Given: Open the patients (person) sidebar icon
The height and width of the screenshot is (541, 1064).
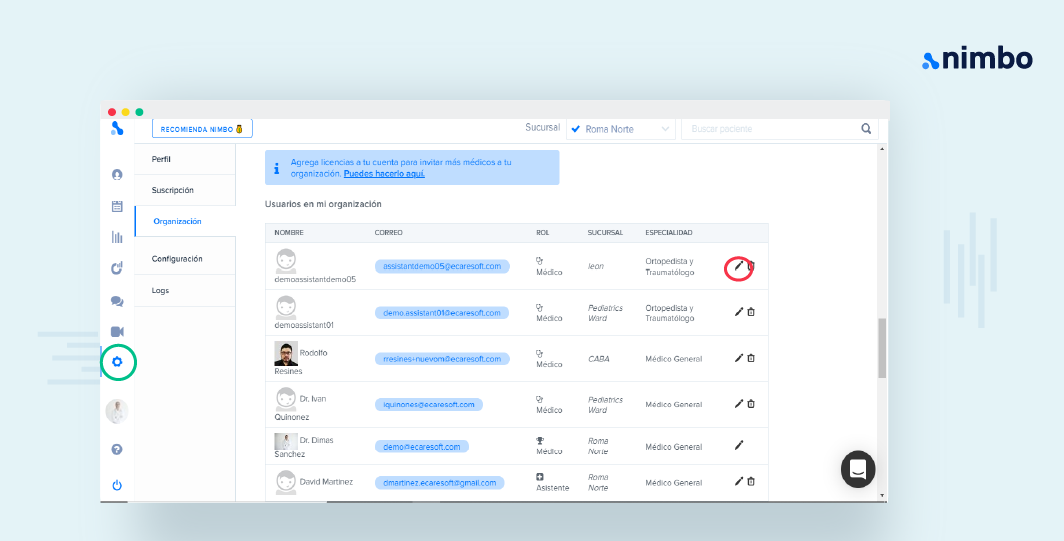Looking at the screenshot, I should 117,174.
